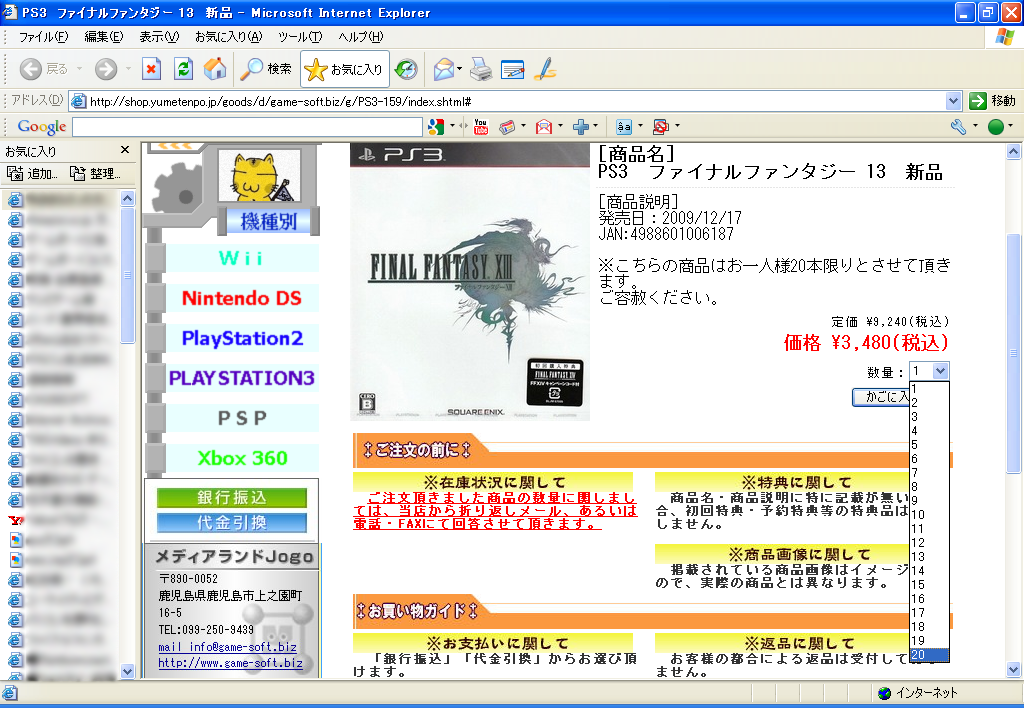This screenshot has height=708, width=1024.
Task: Click the かごに入れる add-to-cart button
Action: click(881, 397)
